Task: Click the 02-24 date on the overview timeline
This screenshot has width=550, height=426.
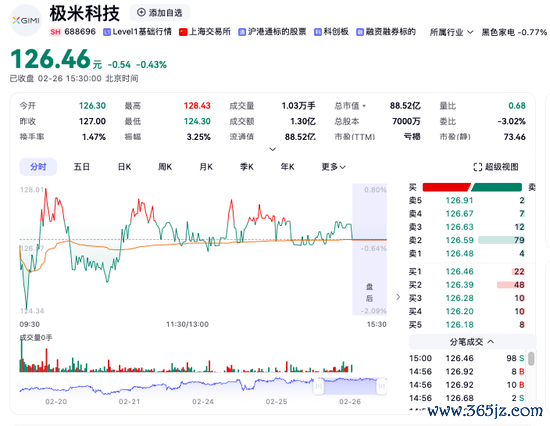Action: [203, 402]
